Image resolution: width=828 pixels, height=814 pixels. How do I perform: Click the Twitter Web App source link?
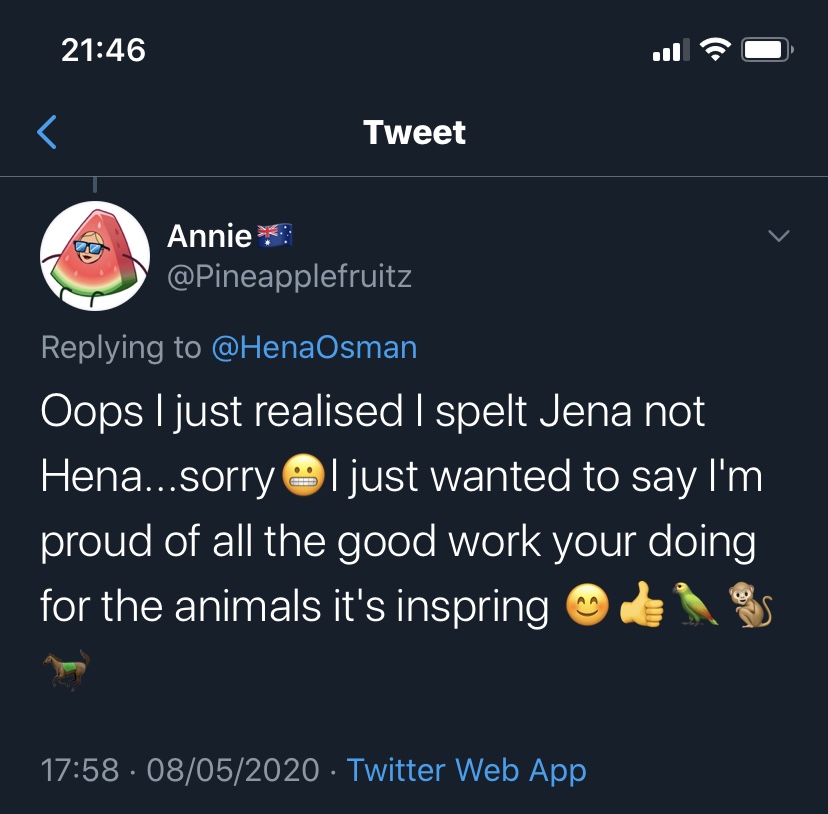tap(466, 770)
